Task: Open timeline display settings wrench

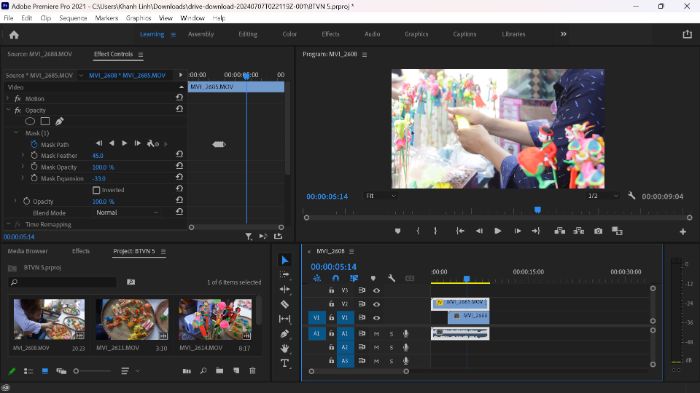Action: tap(392, 278)
